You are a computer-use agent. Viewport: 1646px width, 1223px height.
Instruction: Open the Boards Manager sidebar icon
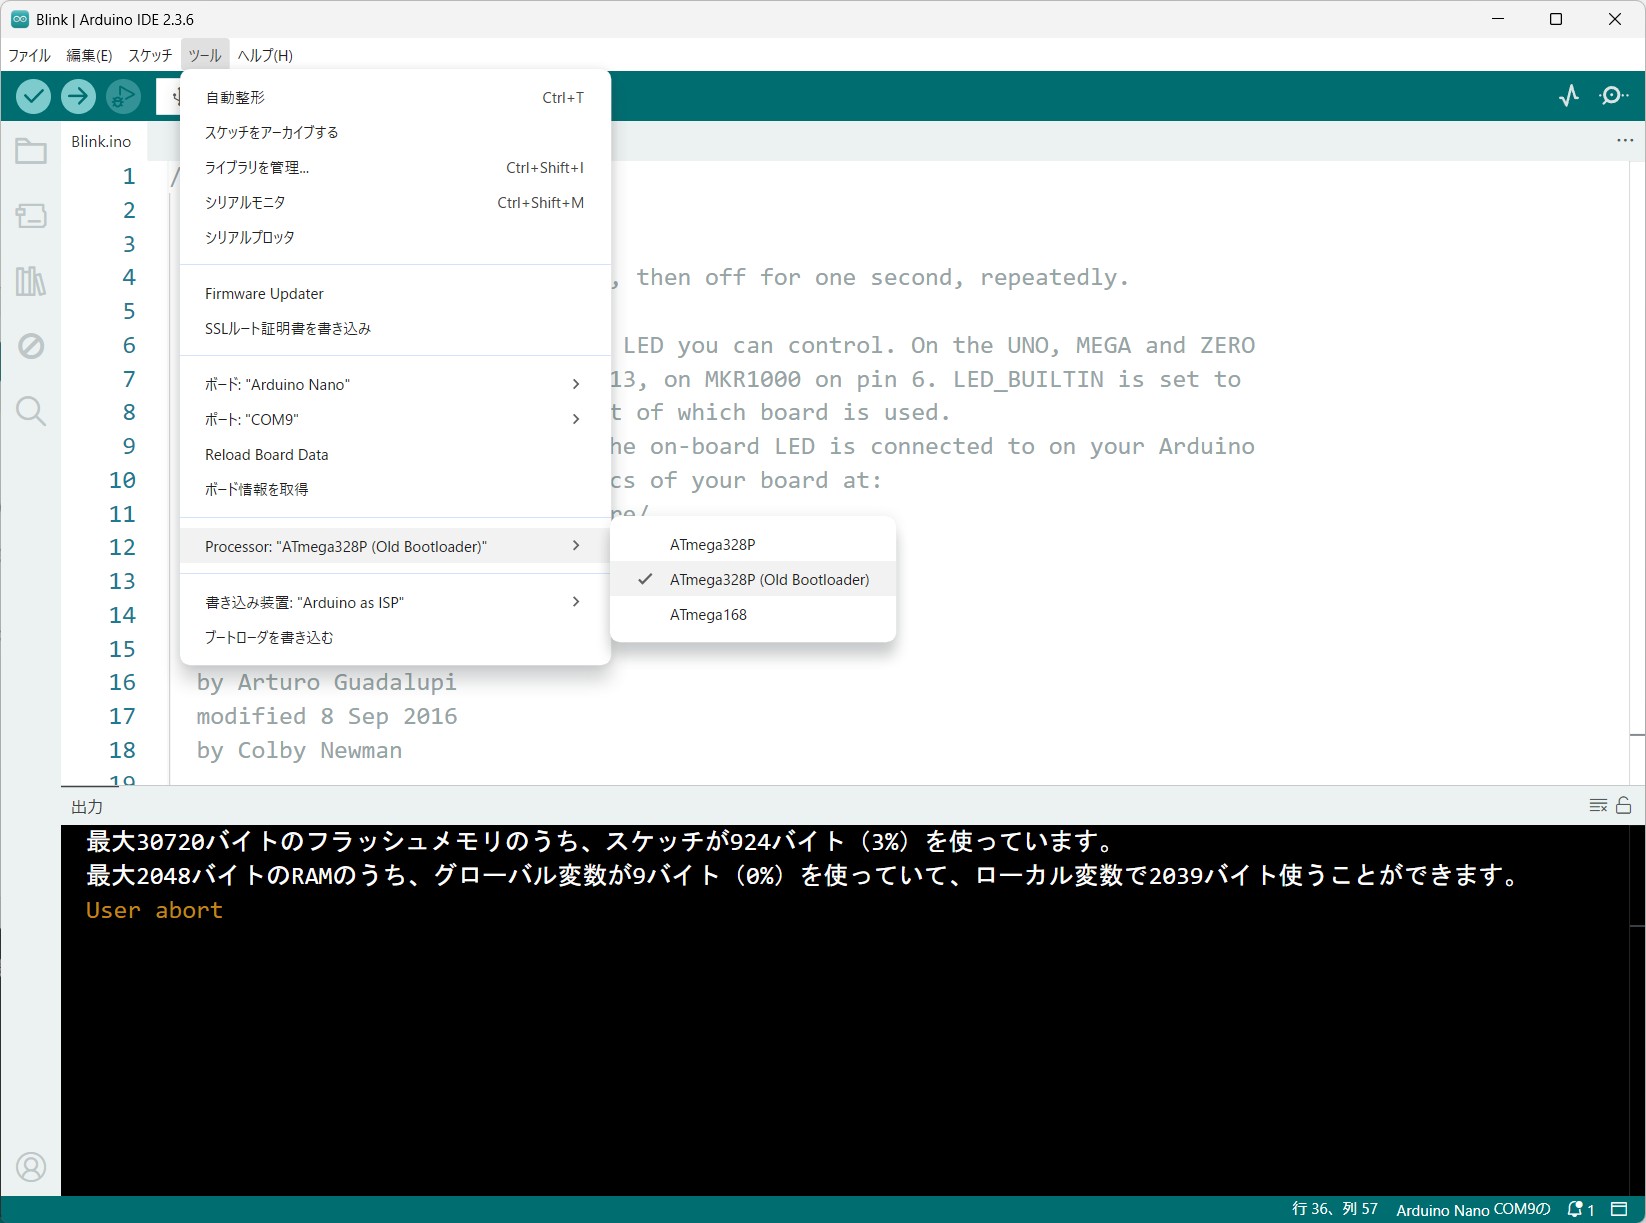pyautogui.click(x=31, y=216)
